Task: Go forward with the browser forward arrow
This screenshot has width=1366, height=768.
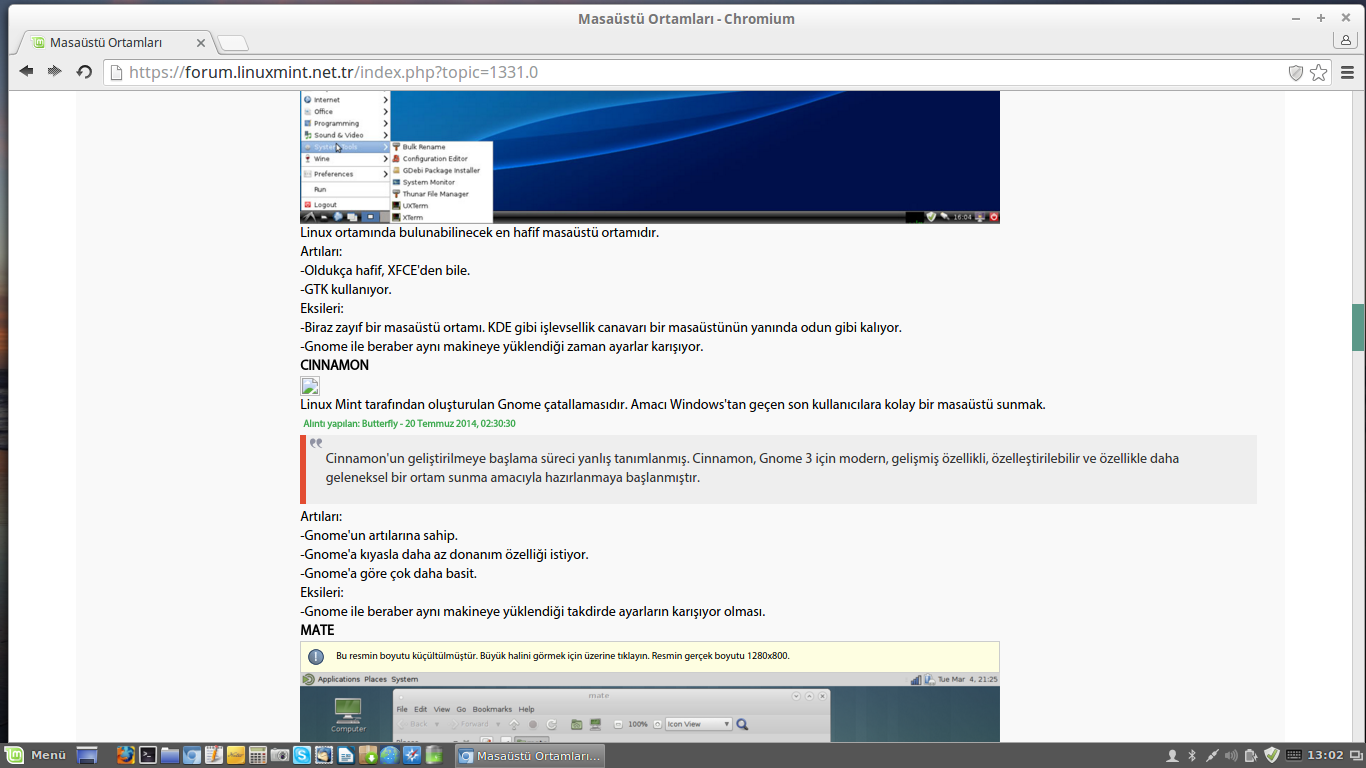Action: tap(55, 72)
